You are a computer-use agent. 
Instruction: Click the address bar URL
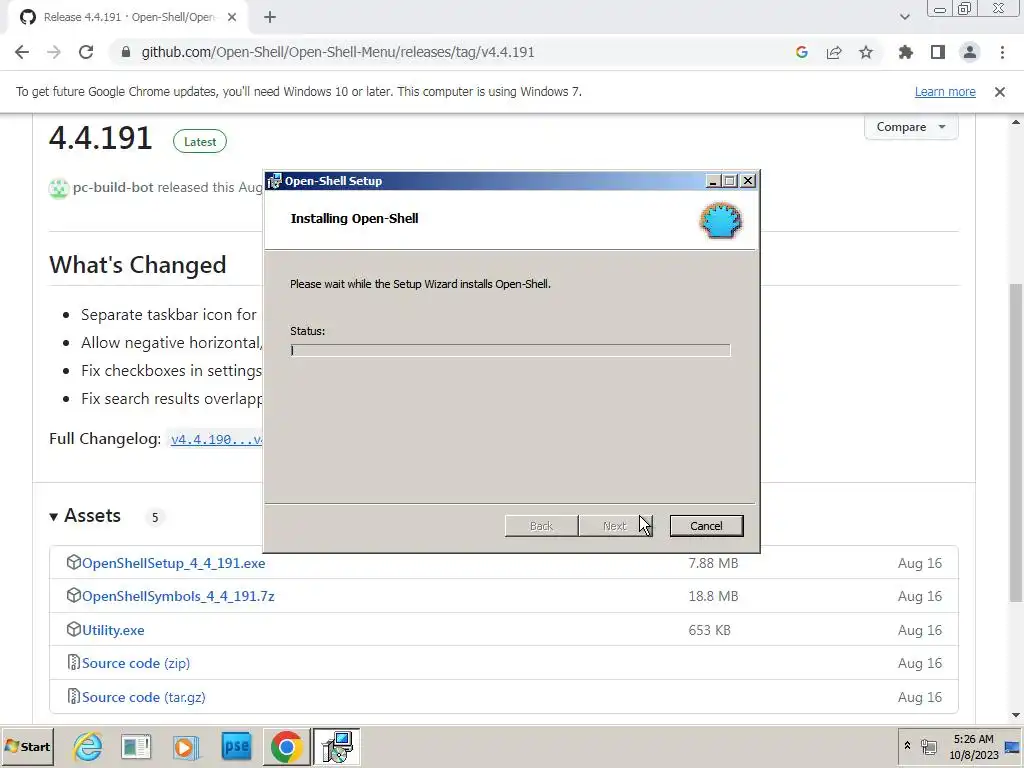tap(338, 52)
